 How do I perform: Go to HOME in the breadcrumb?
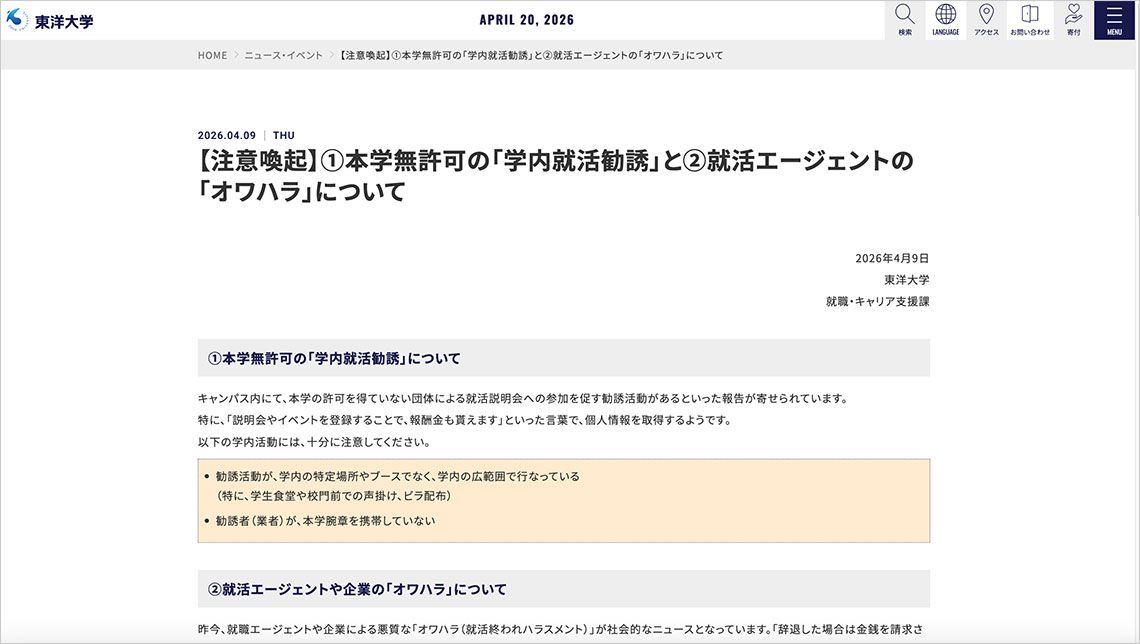(x=212, y=55)
